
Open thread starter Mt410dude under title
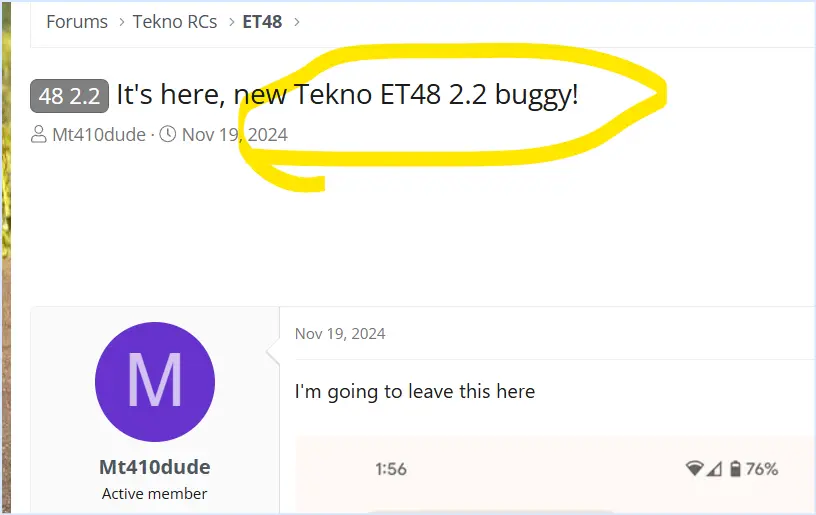pyautogui.click(x=99, y=135)
